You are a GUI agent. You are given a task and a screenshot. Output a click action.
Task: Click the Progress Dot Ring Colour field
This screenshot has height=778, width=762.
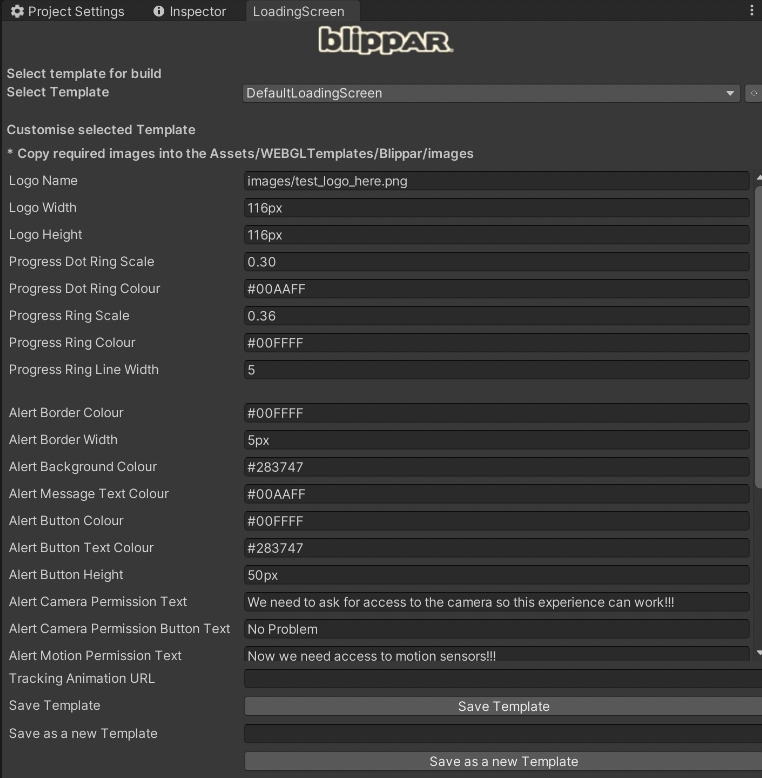496,289
